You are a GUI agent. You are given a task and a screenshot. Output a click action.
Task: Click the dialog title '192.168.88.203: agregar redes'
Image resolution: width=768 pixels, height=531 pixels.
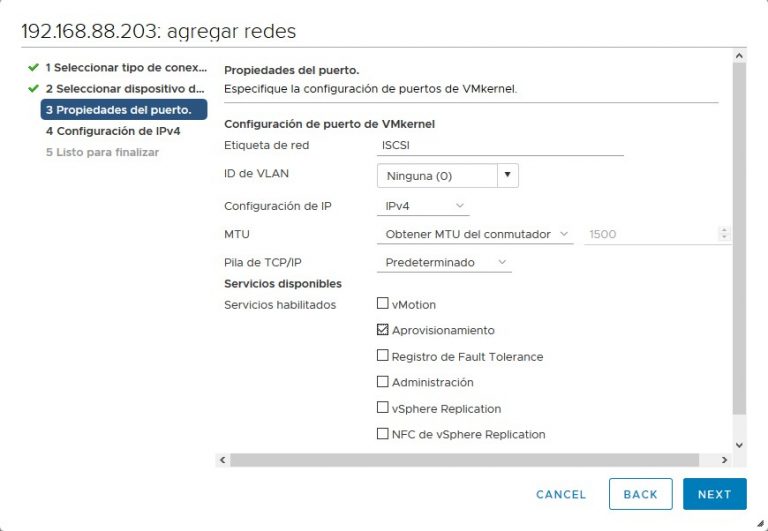[x=159, y=31]
